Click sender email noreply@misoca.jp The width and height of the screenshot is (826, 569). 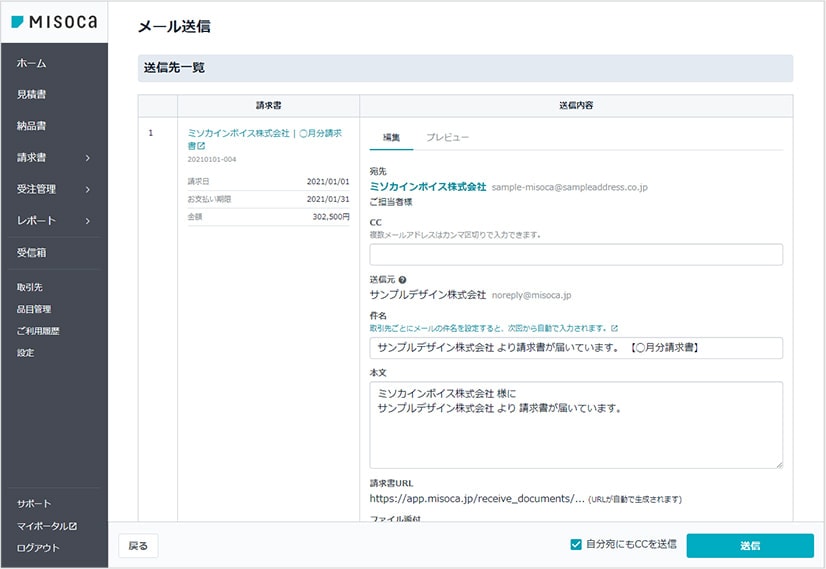coord(531,296)
